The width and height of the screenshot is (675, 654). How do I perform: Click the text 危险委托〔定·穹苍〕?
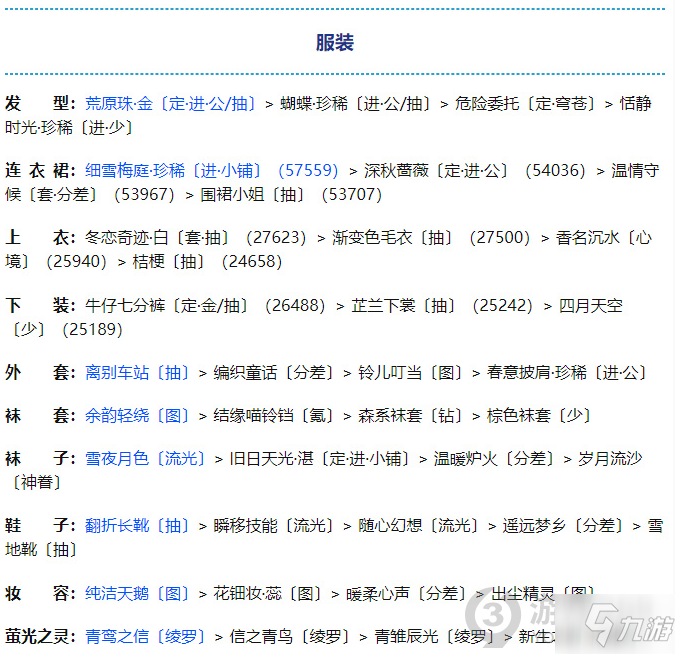(526, 103)
